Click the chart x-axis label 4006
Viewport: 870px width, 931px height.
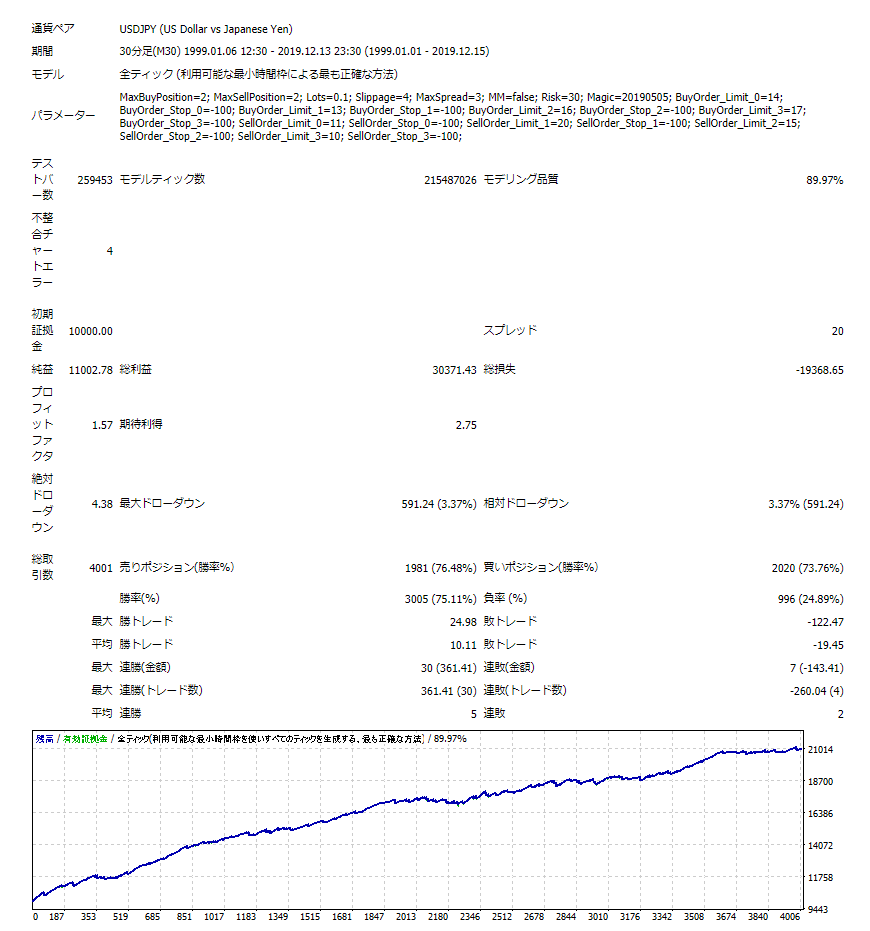click(790, 917)
